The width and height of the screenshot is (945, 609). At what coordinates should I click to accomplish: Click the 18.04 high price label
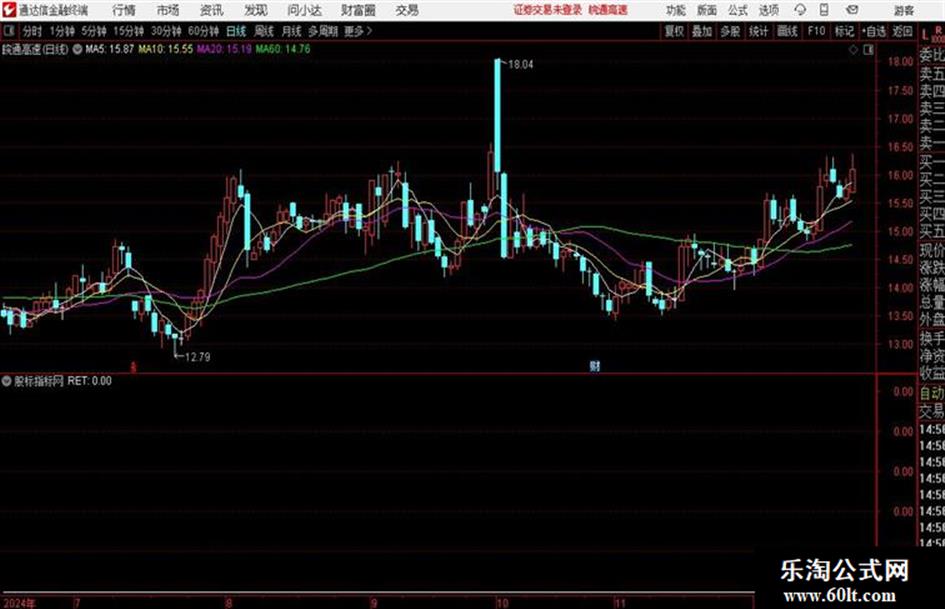pos(521,64)
